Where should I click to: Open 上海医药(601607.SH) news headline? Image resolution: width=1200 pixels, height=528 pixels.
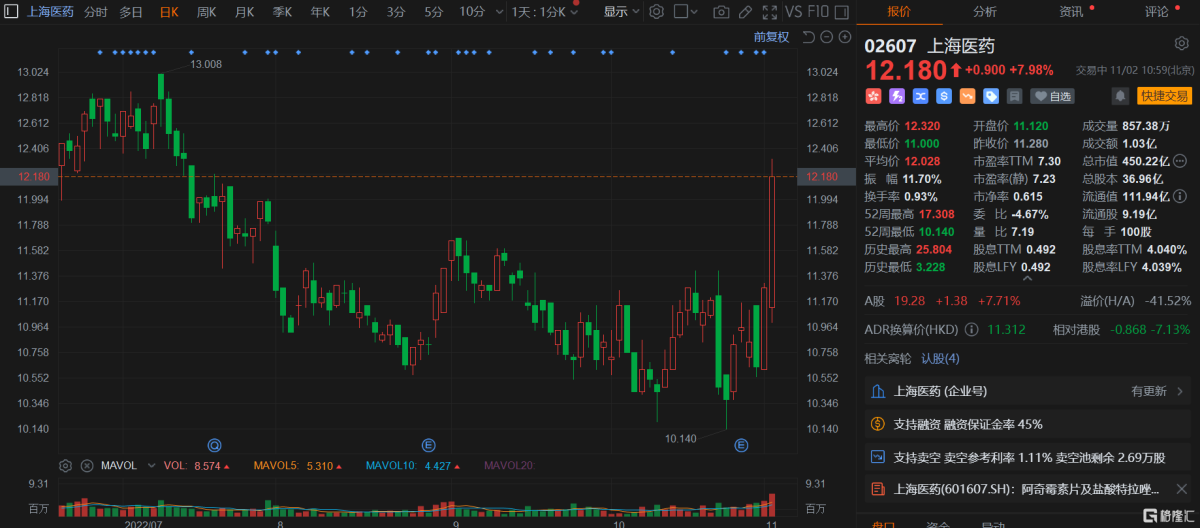[1029, 490]
